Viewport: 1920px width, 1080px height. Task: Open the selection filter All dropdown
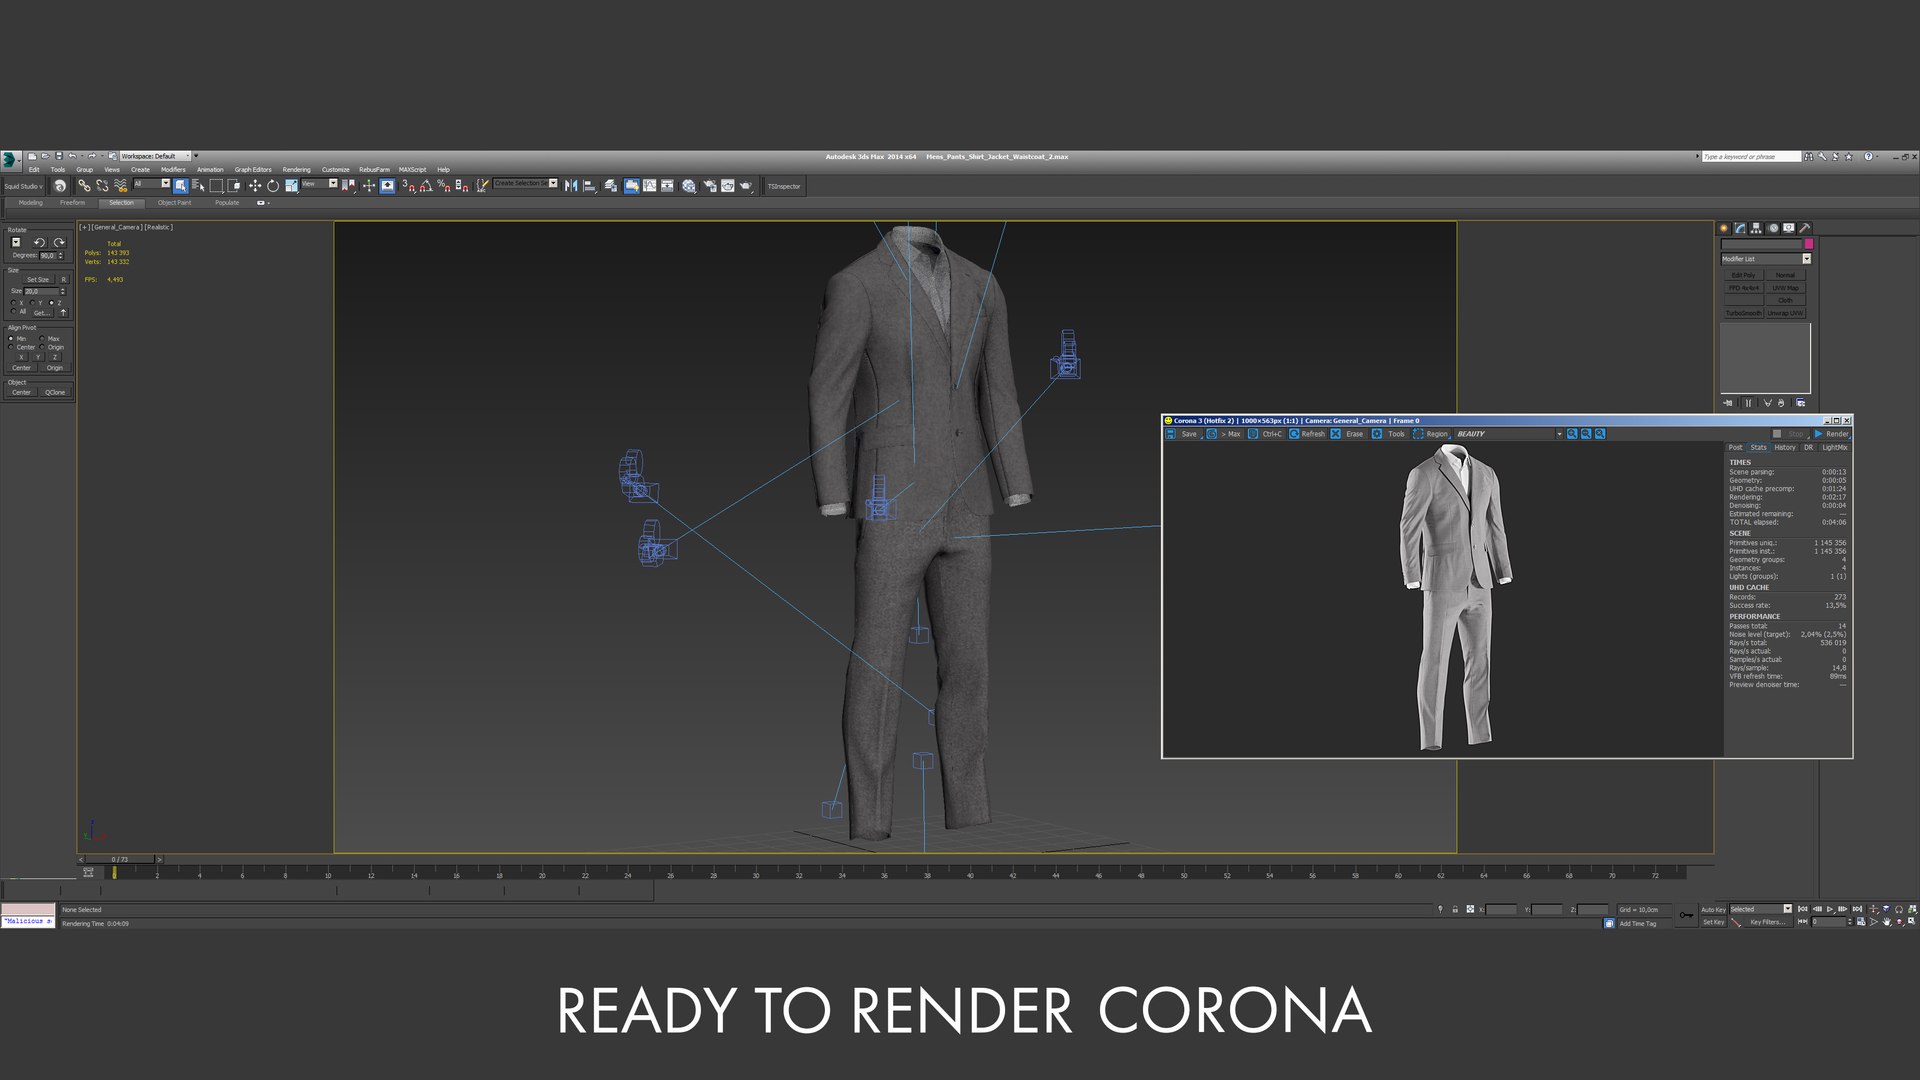click(151, 183)
